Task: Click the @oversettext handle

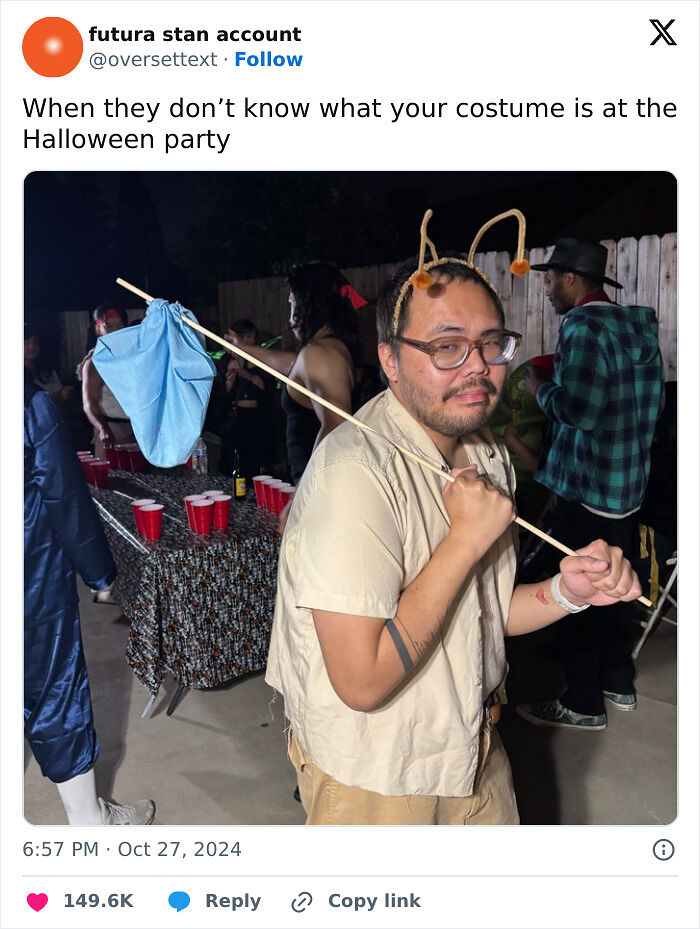Action: click(x=153, y=60)
